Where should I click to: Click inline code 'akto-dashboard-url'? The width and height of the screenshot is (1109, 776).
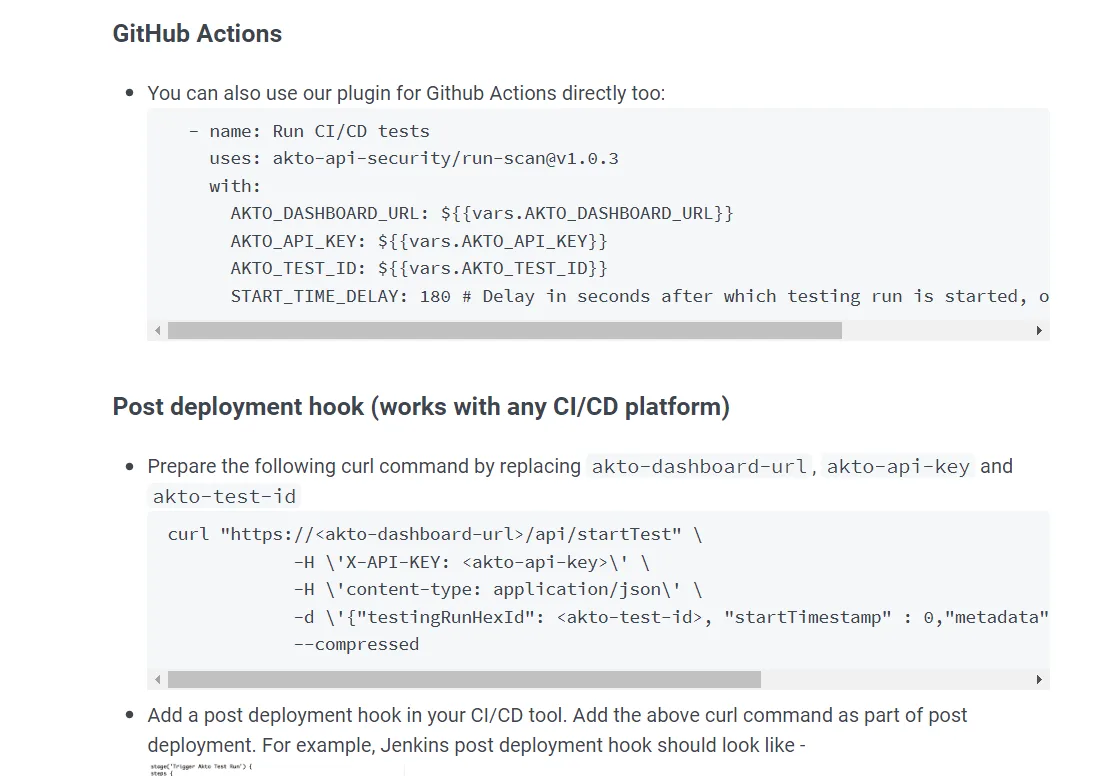[x=699, y=467]
